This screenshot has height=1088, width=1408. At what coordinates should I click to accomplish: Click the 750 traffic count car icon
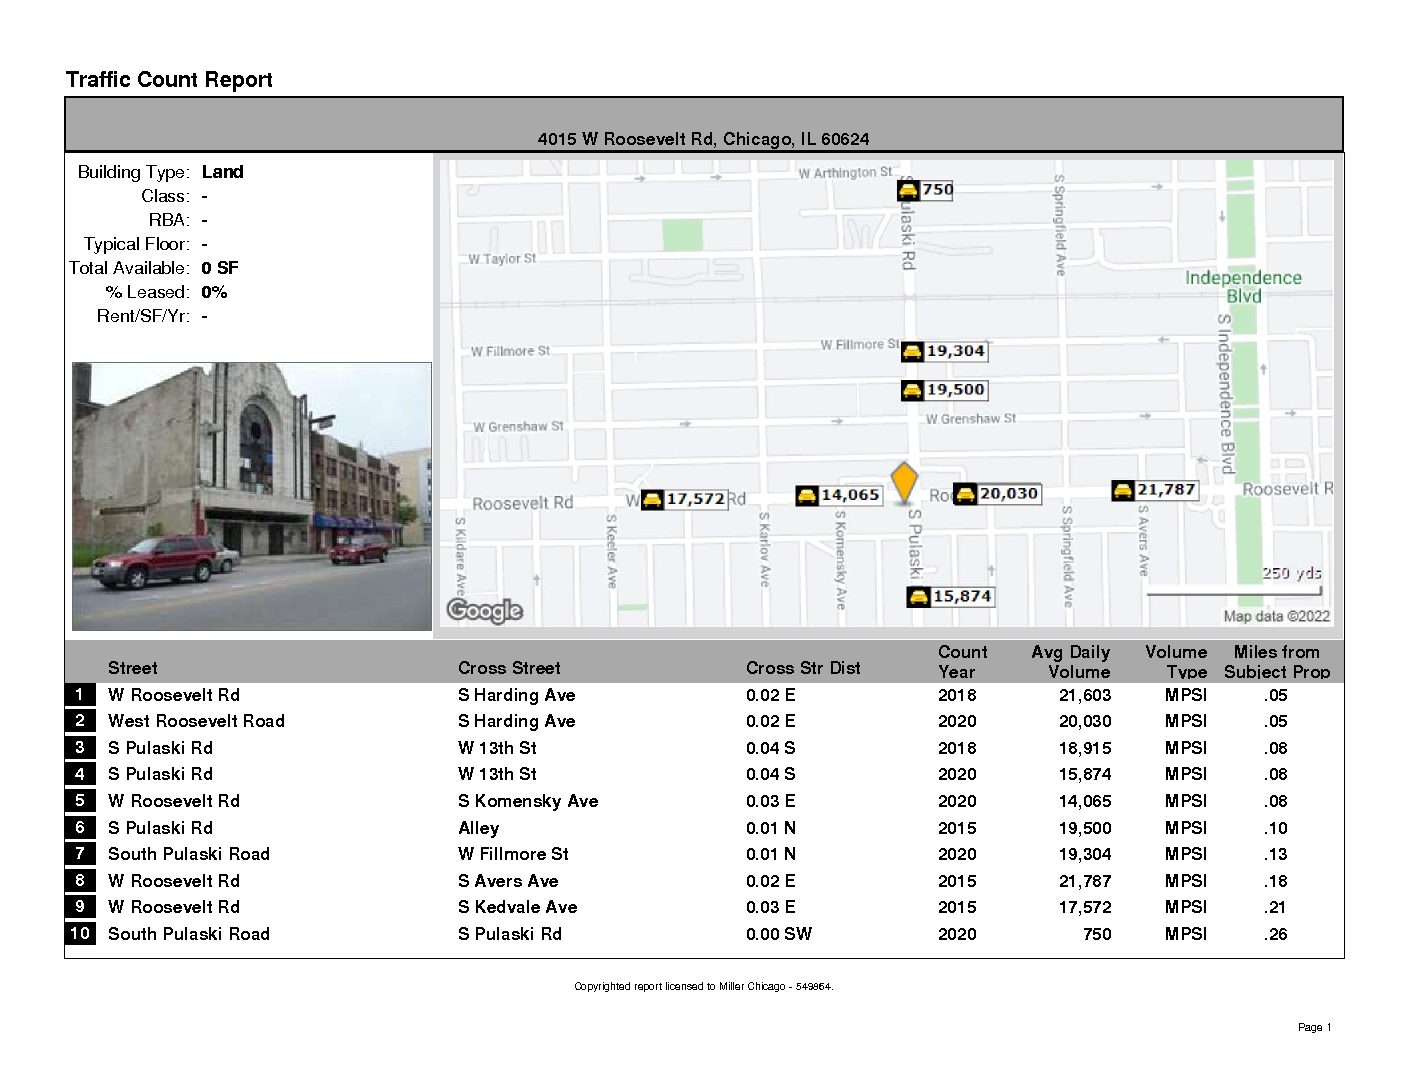point(908,190)
